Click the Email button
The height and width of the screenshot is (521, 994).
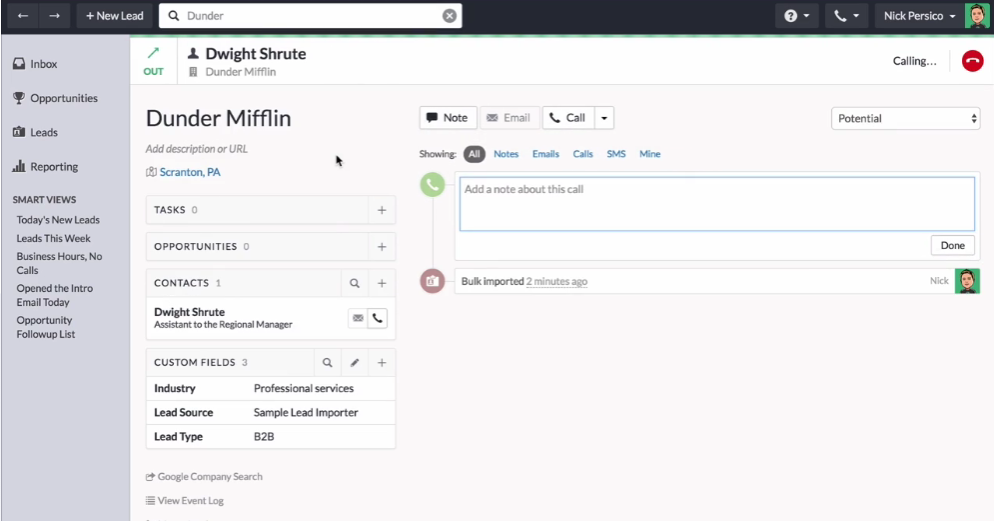tap(509, 118)
